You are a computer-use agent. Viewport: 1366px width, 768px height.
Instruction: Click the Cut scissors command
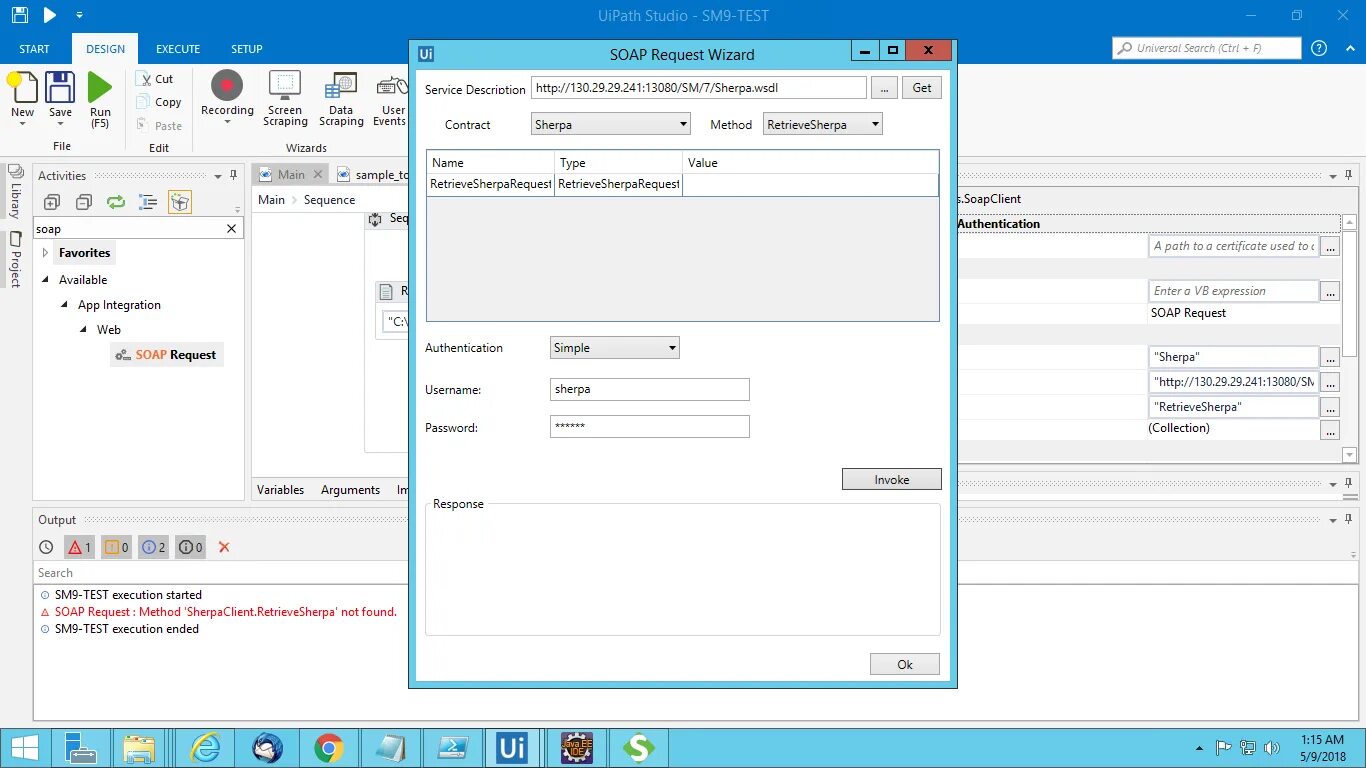coord(156,79)
